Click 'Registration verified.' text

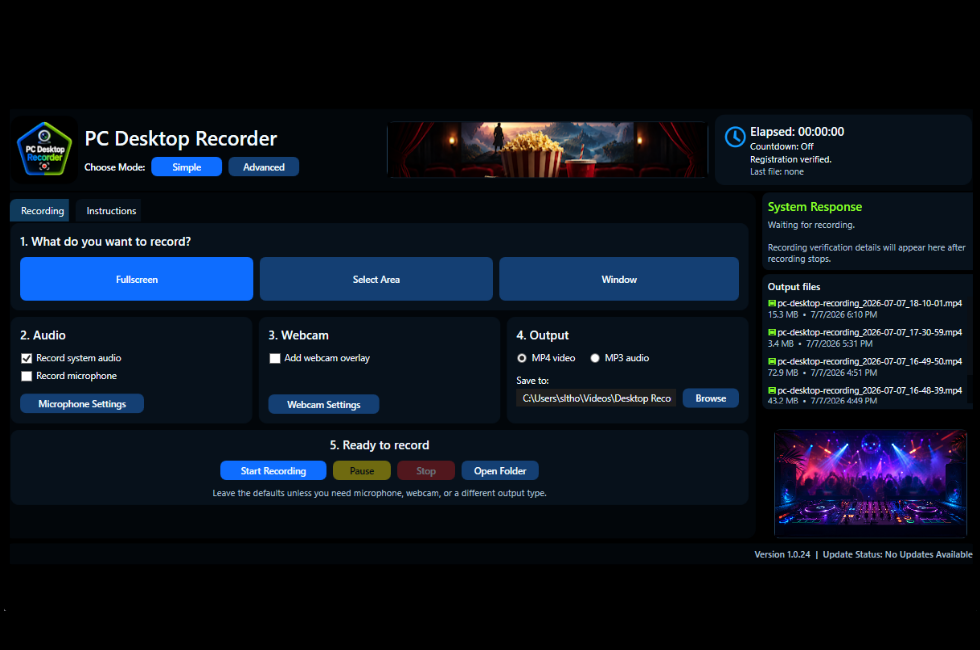(x=791, y=159)
